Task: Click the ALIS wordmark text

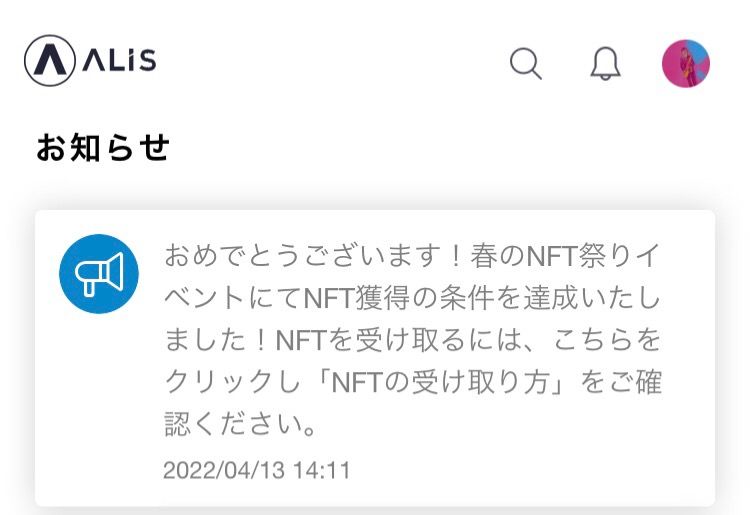Action: click(x=118, y=61)
